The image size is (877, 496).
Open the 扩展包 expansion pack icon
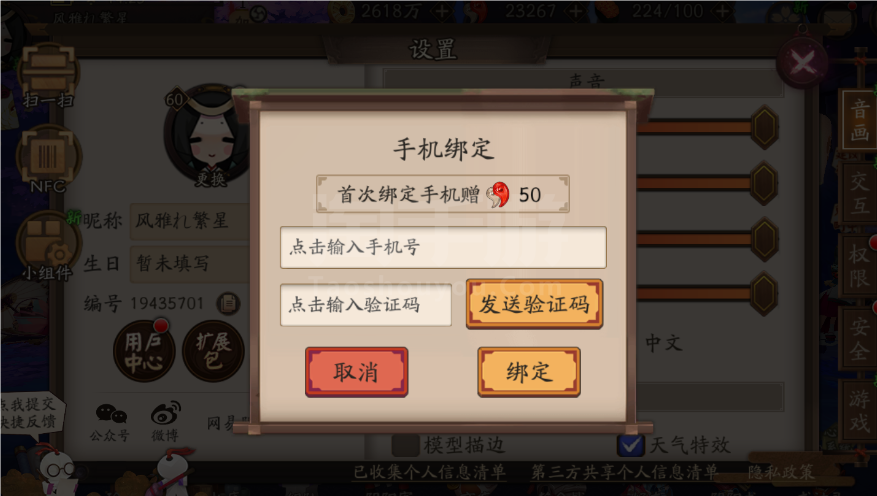pos(213,351)
